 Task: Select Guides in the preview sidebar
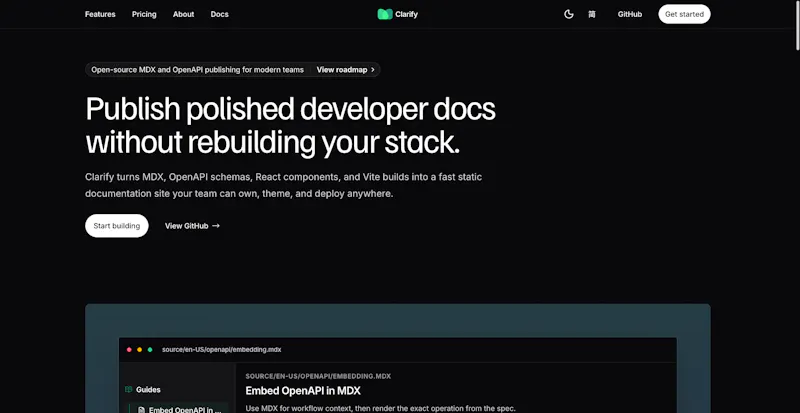[x=148, y=390]
